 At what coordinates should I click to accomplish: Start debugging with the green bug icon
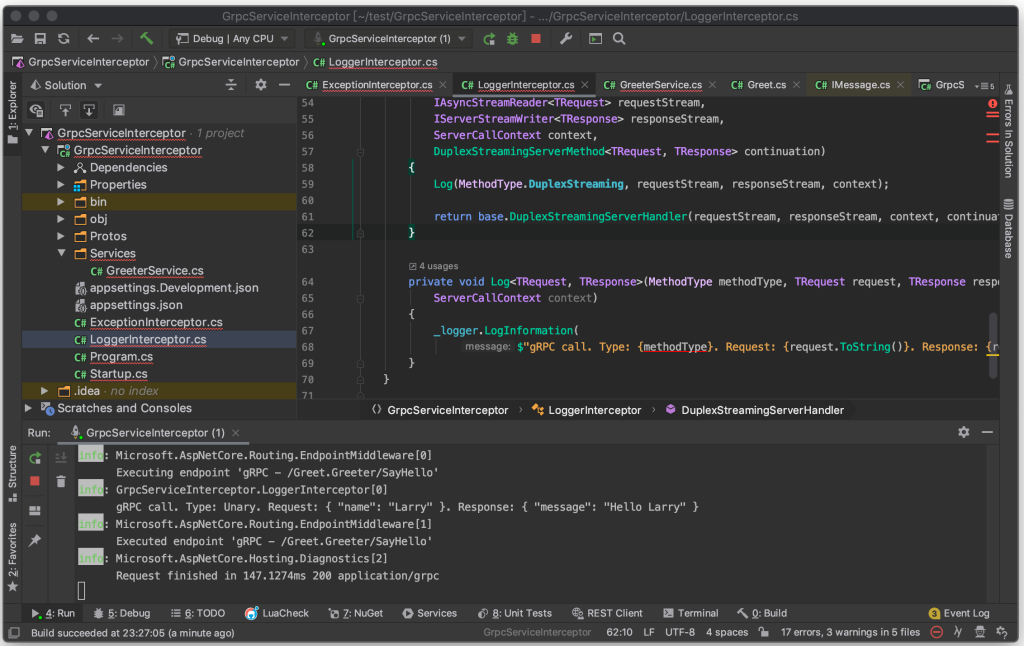pyautogui.click(x=513, y=39)
